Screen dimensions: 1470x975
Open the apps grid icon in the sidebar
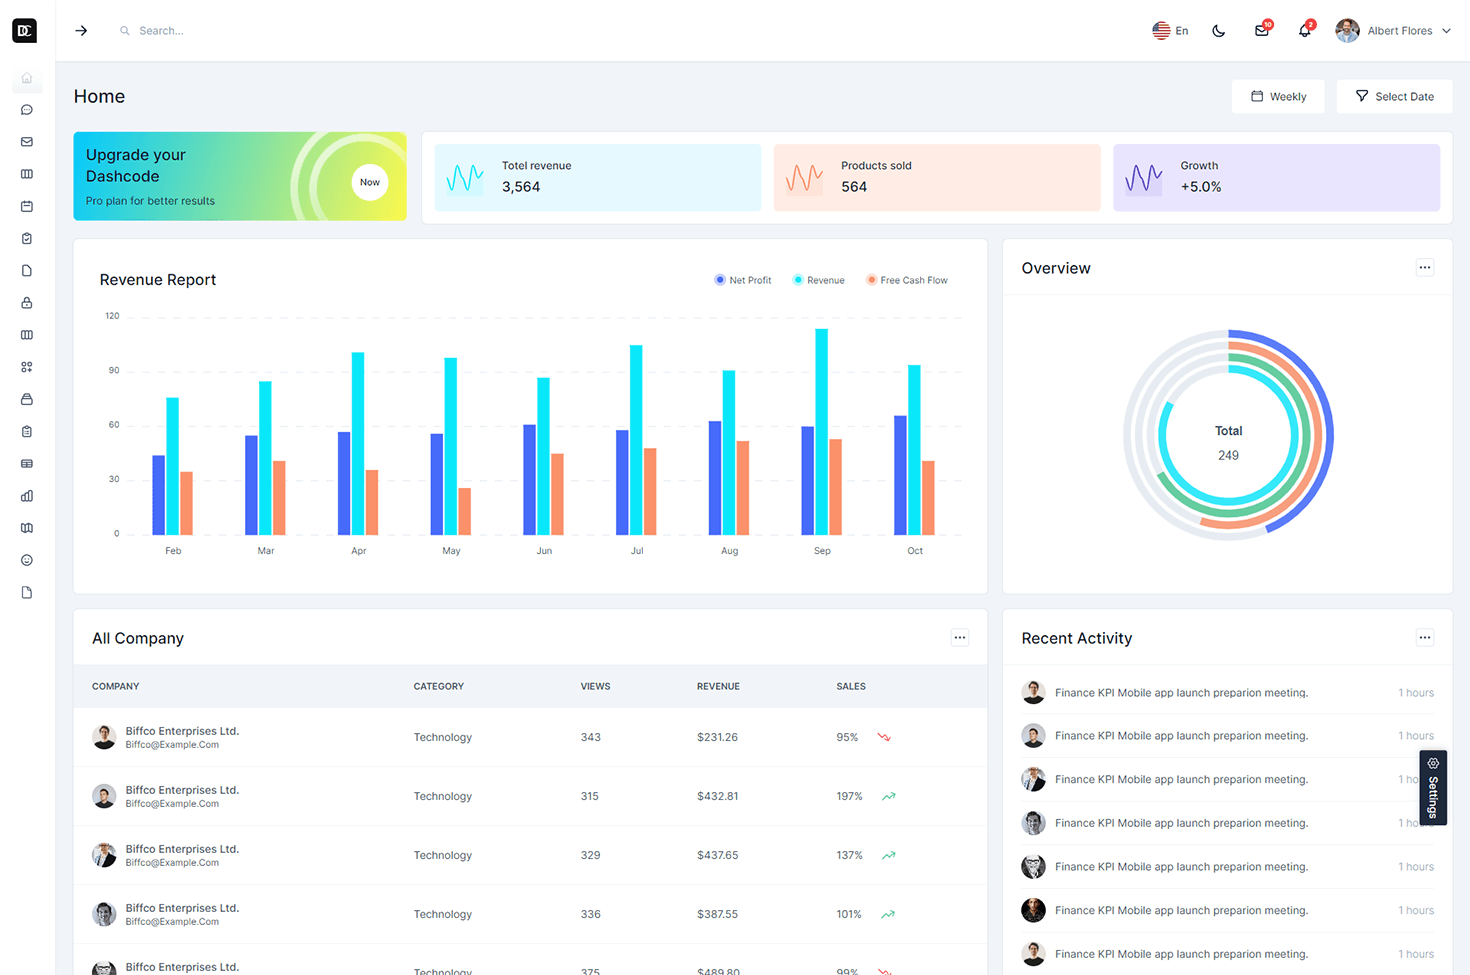point(27,367)
